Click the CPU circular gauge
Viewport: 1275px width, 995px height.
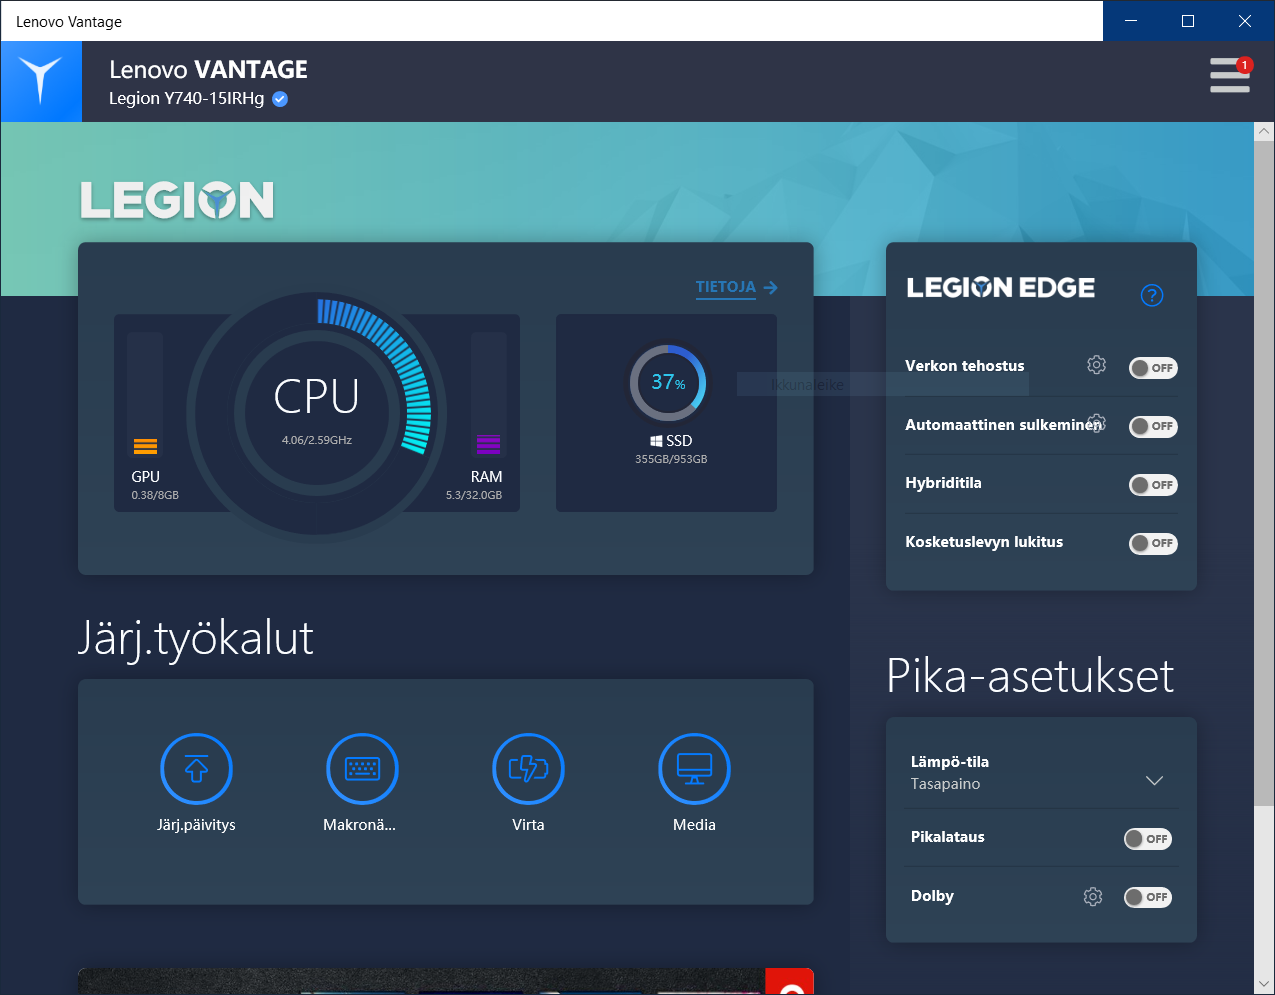[317, 413]
